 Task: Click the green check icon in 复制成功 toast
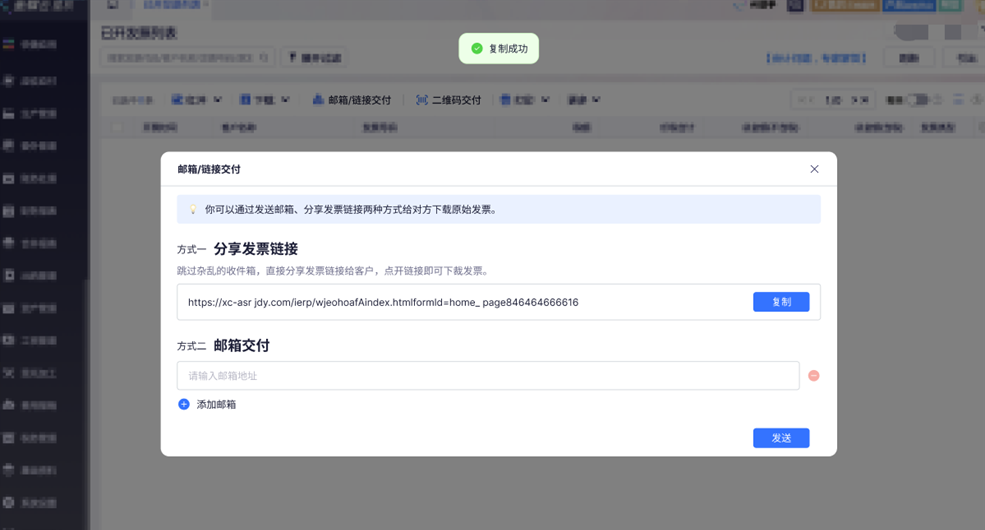pyautogui.click(x=477, y=48)
